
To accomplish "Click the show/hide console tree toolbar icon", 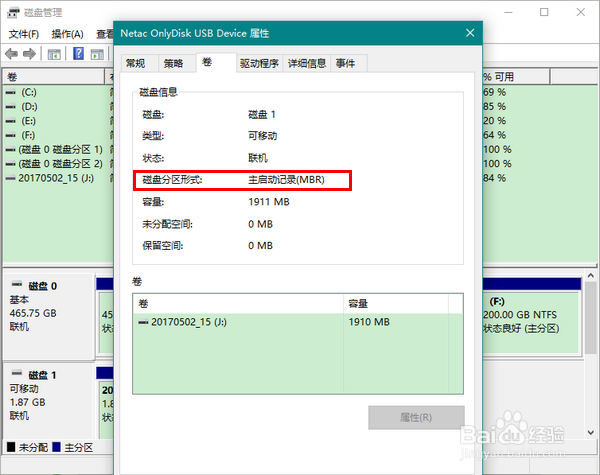I will (54, 54).
